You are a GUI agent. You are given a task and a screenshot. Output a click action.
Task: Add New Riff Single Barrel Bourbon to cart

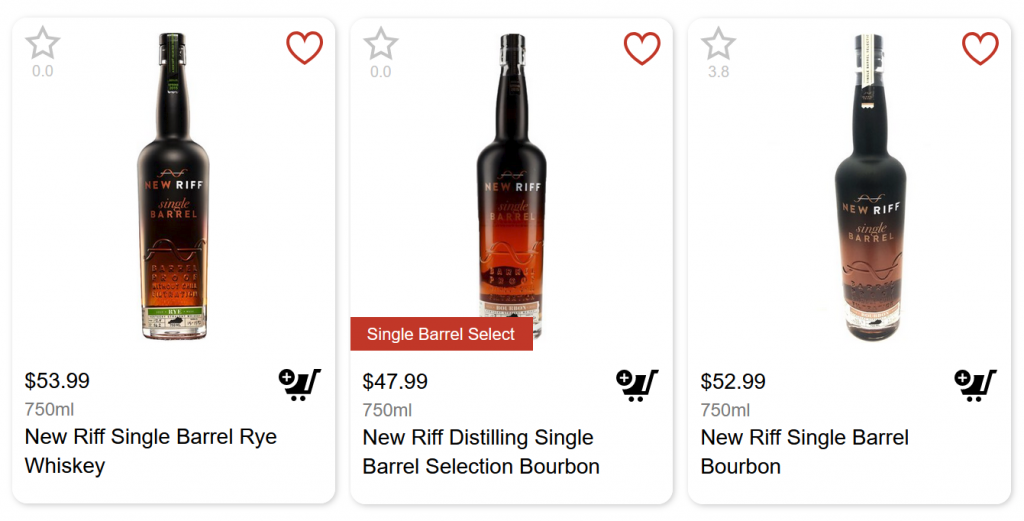(x=975, y=384)
